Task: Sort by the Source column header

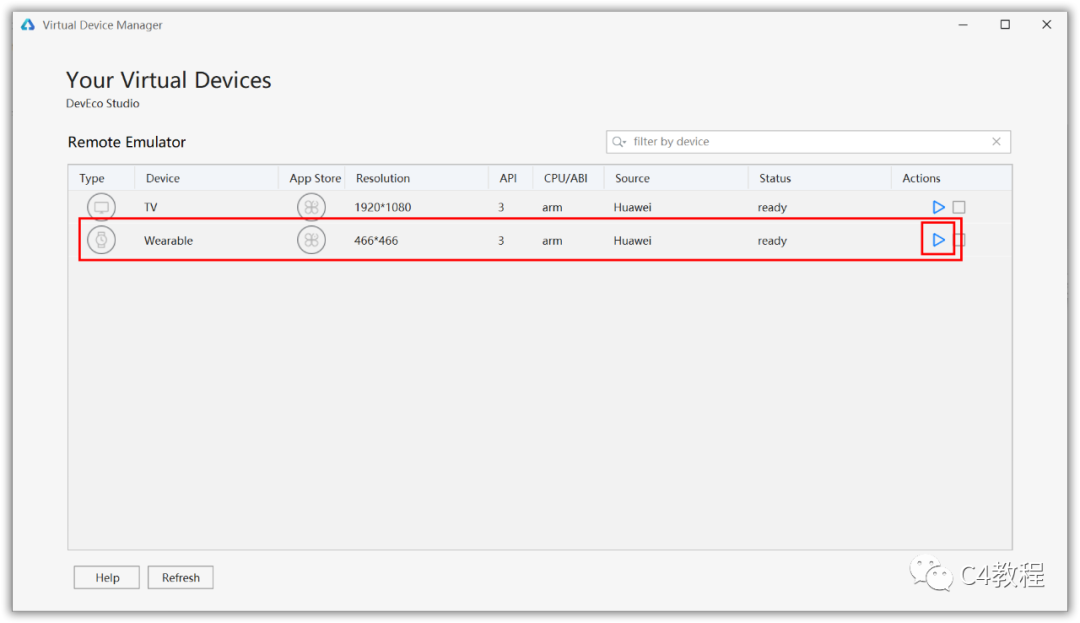Action: 676,178
